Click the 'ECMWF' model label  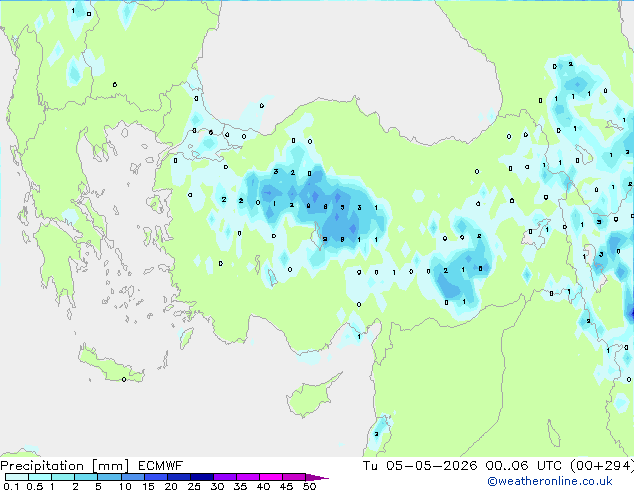(160, 466)
